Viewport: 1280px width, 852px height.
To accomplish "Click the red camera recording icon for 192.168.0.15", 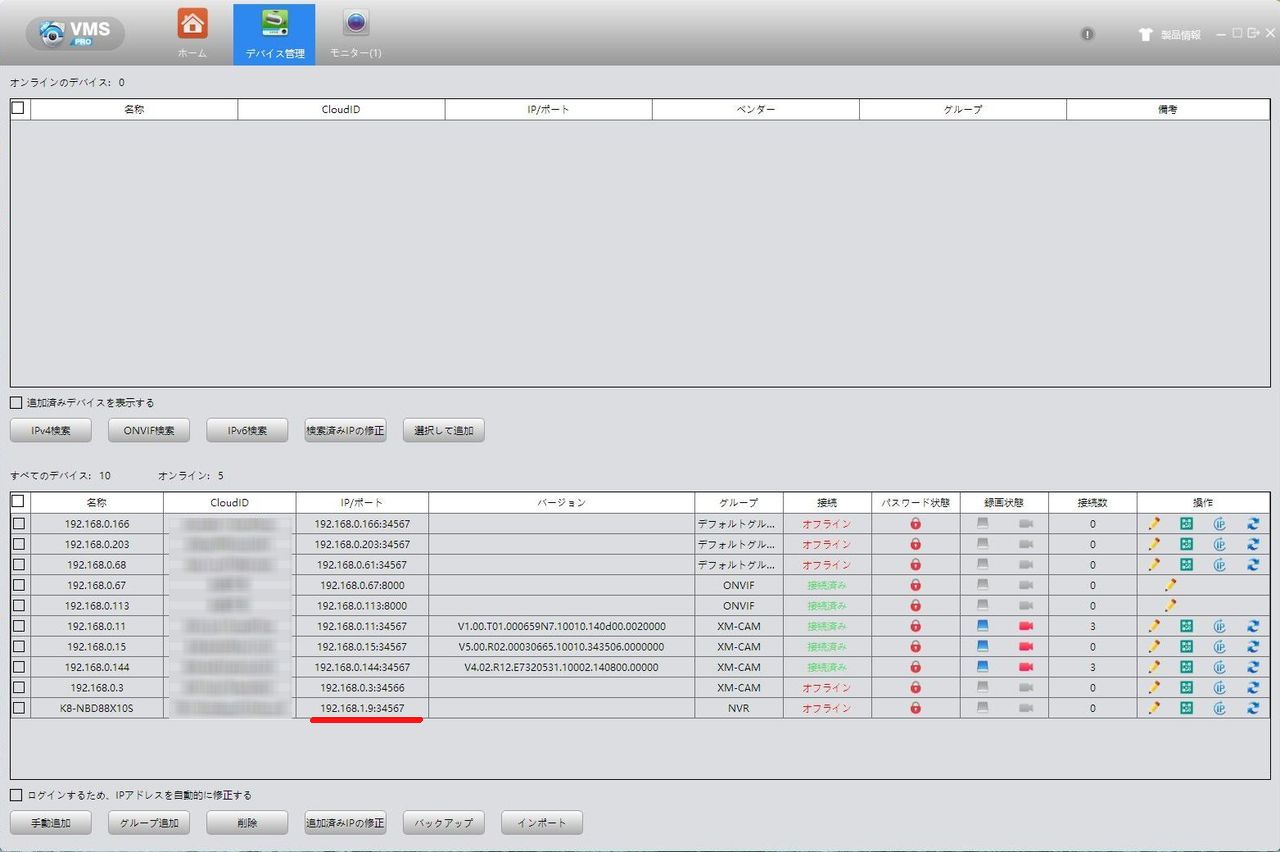I will click(x=1026, y=646).
